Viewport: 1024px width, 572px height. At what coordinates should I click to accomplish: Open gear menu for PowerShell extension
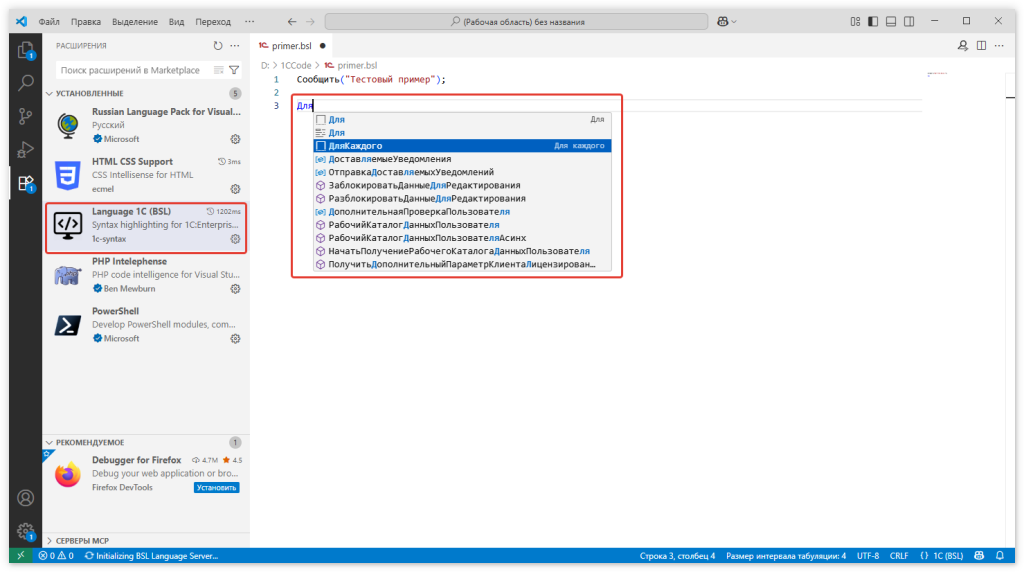(x=235, y=338)
